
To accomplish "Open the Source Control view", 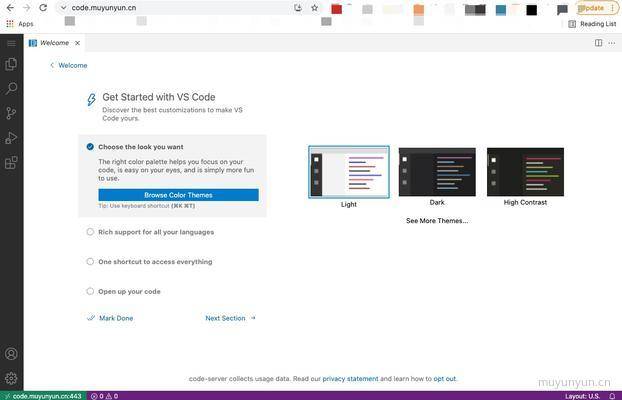I will (11, 113).
